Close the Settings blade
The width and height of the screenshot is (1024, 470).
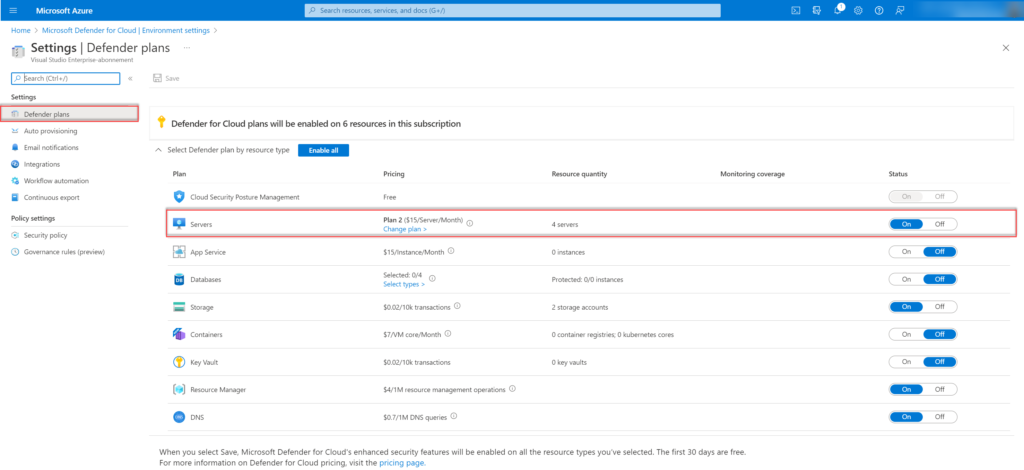click(x=1006, y=48)
